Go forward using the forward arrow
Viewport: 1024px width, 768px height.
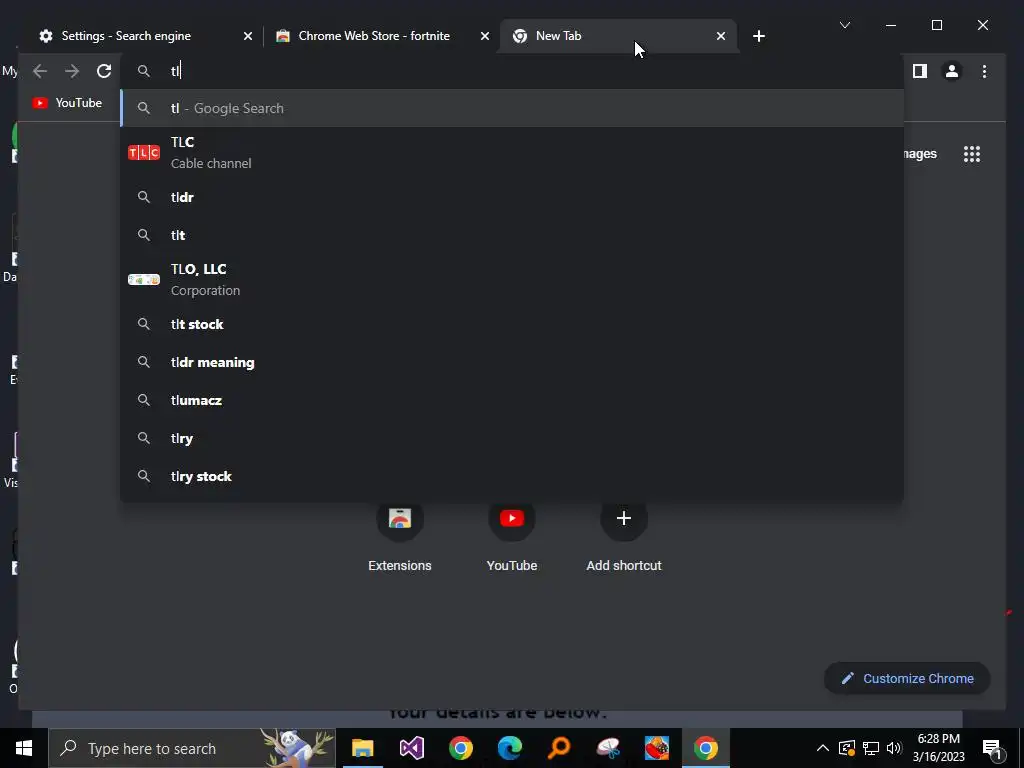[72, 71]
